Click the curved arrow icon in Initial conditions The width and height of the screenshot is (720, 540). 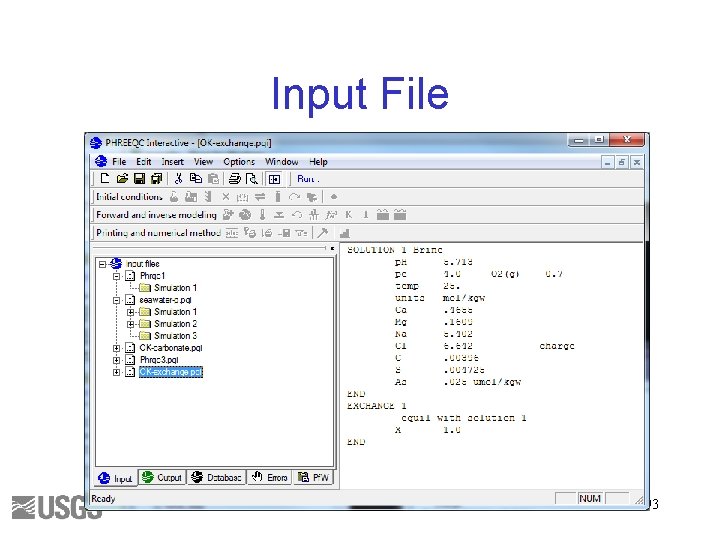[294, 197]
